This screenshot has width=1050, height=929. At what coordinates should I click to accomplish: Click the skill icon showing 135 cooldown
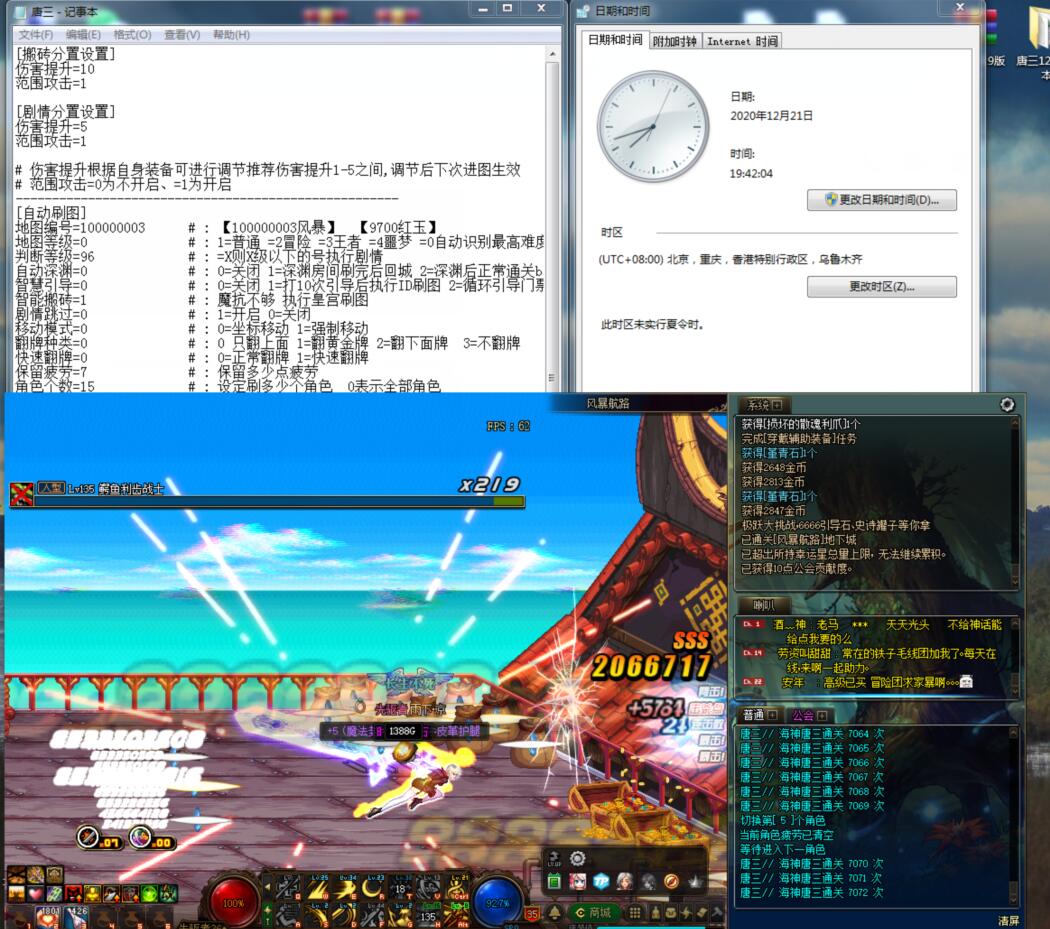[429, 915]
